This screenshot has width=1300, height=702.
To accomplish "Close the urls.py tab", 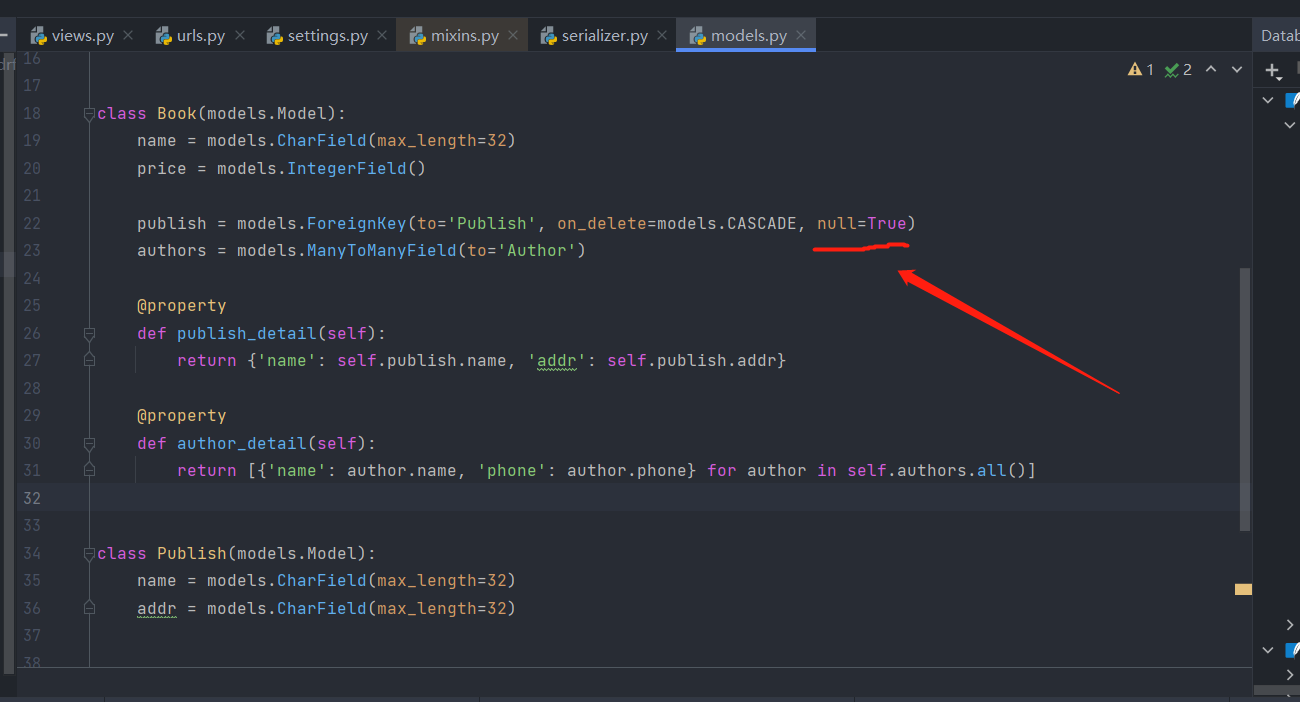I will 239,35.
